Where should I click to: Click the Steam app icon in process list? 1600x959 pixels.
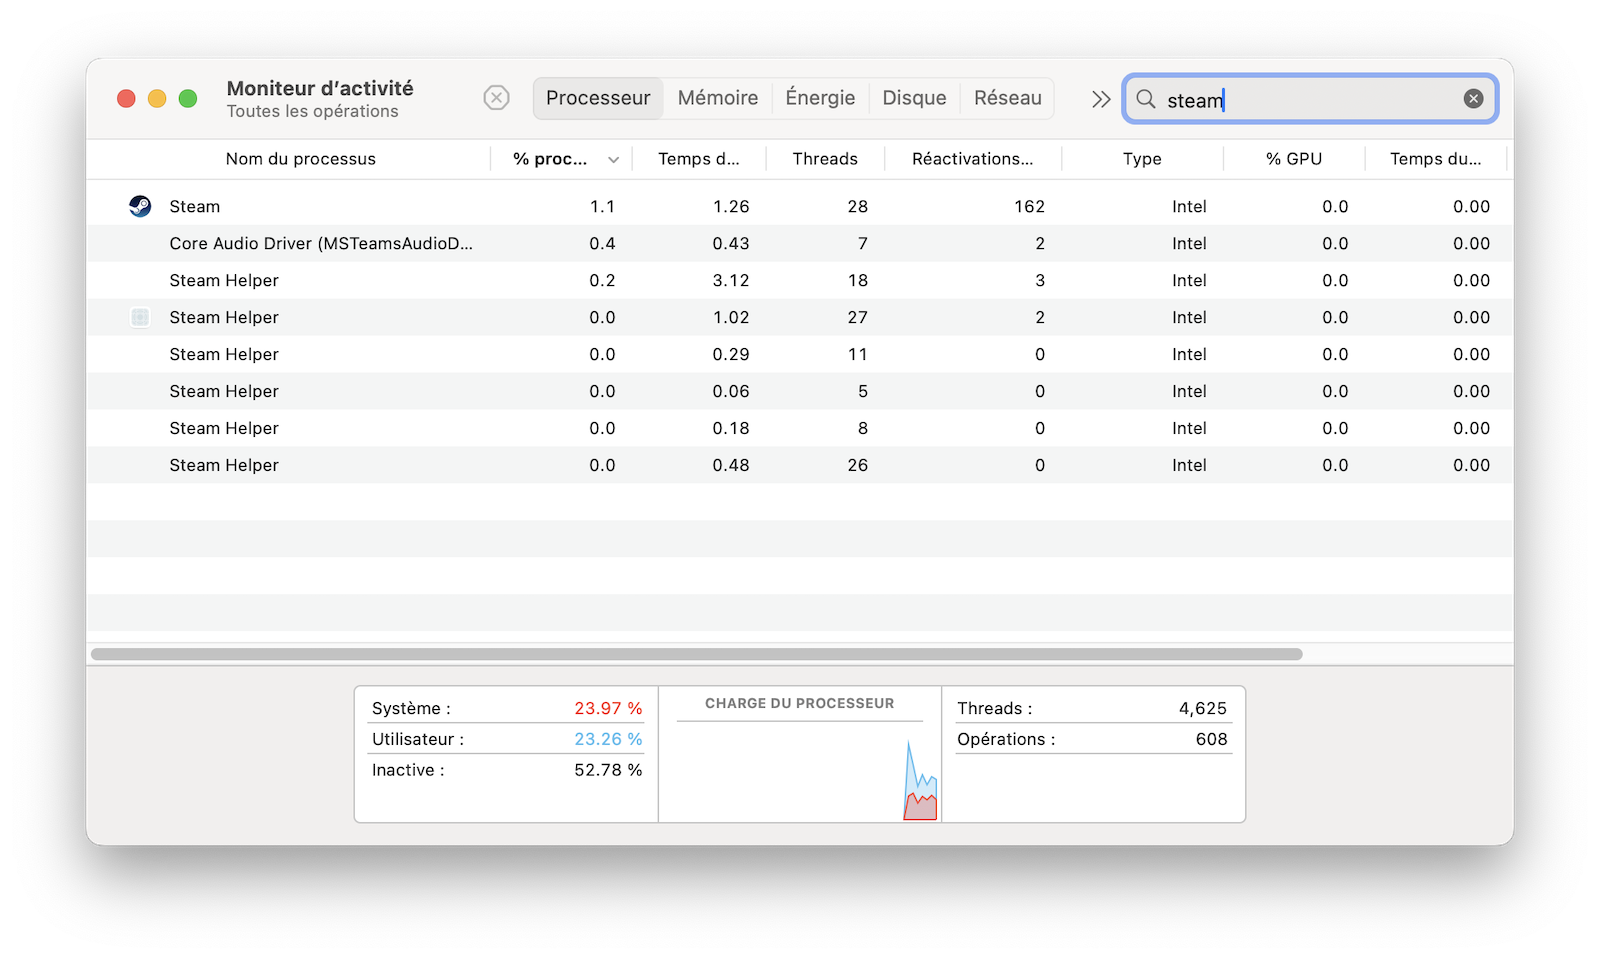(140, 206)
